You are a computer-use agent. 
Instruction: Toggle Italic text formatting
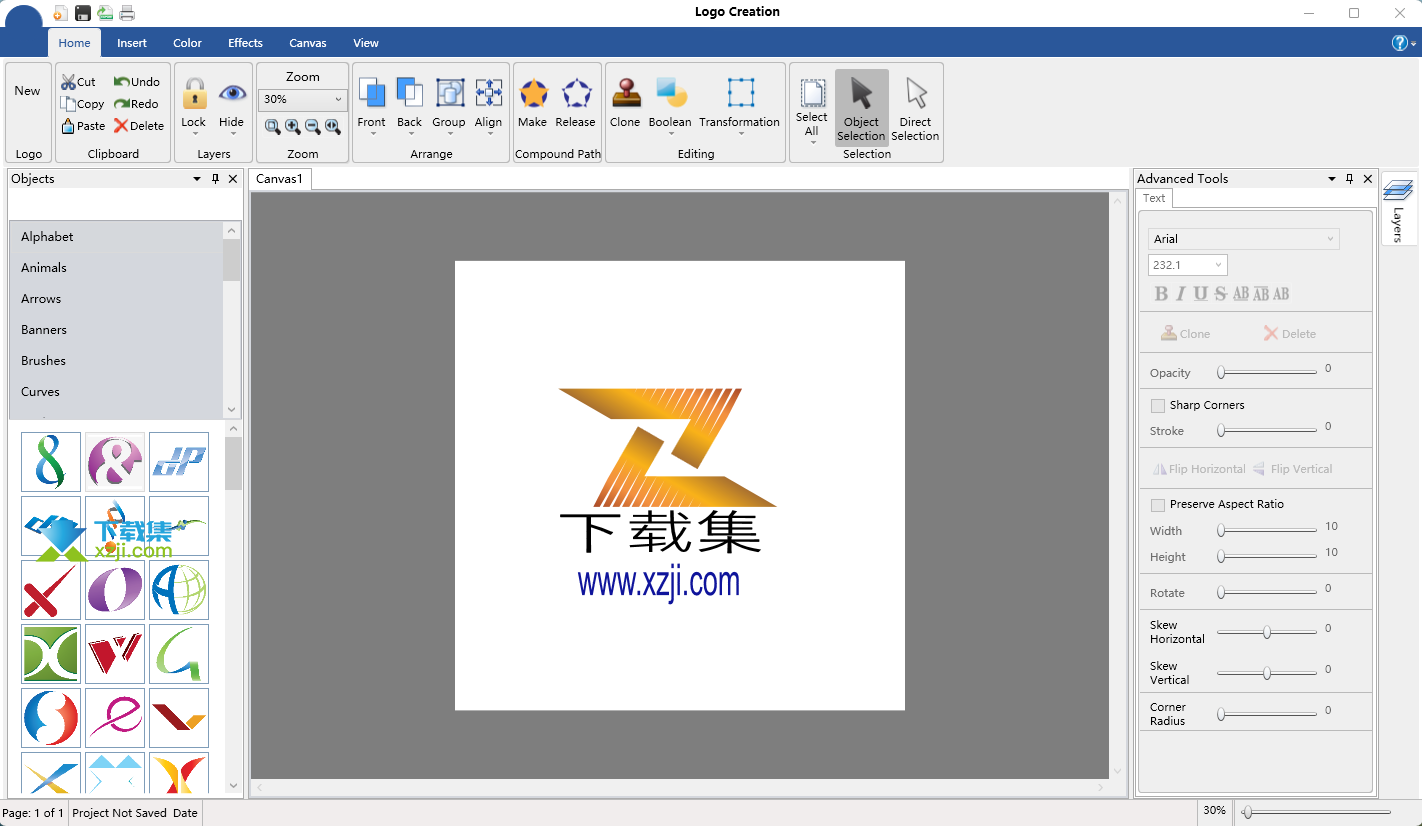tap(1180, 294)
